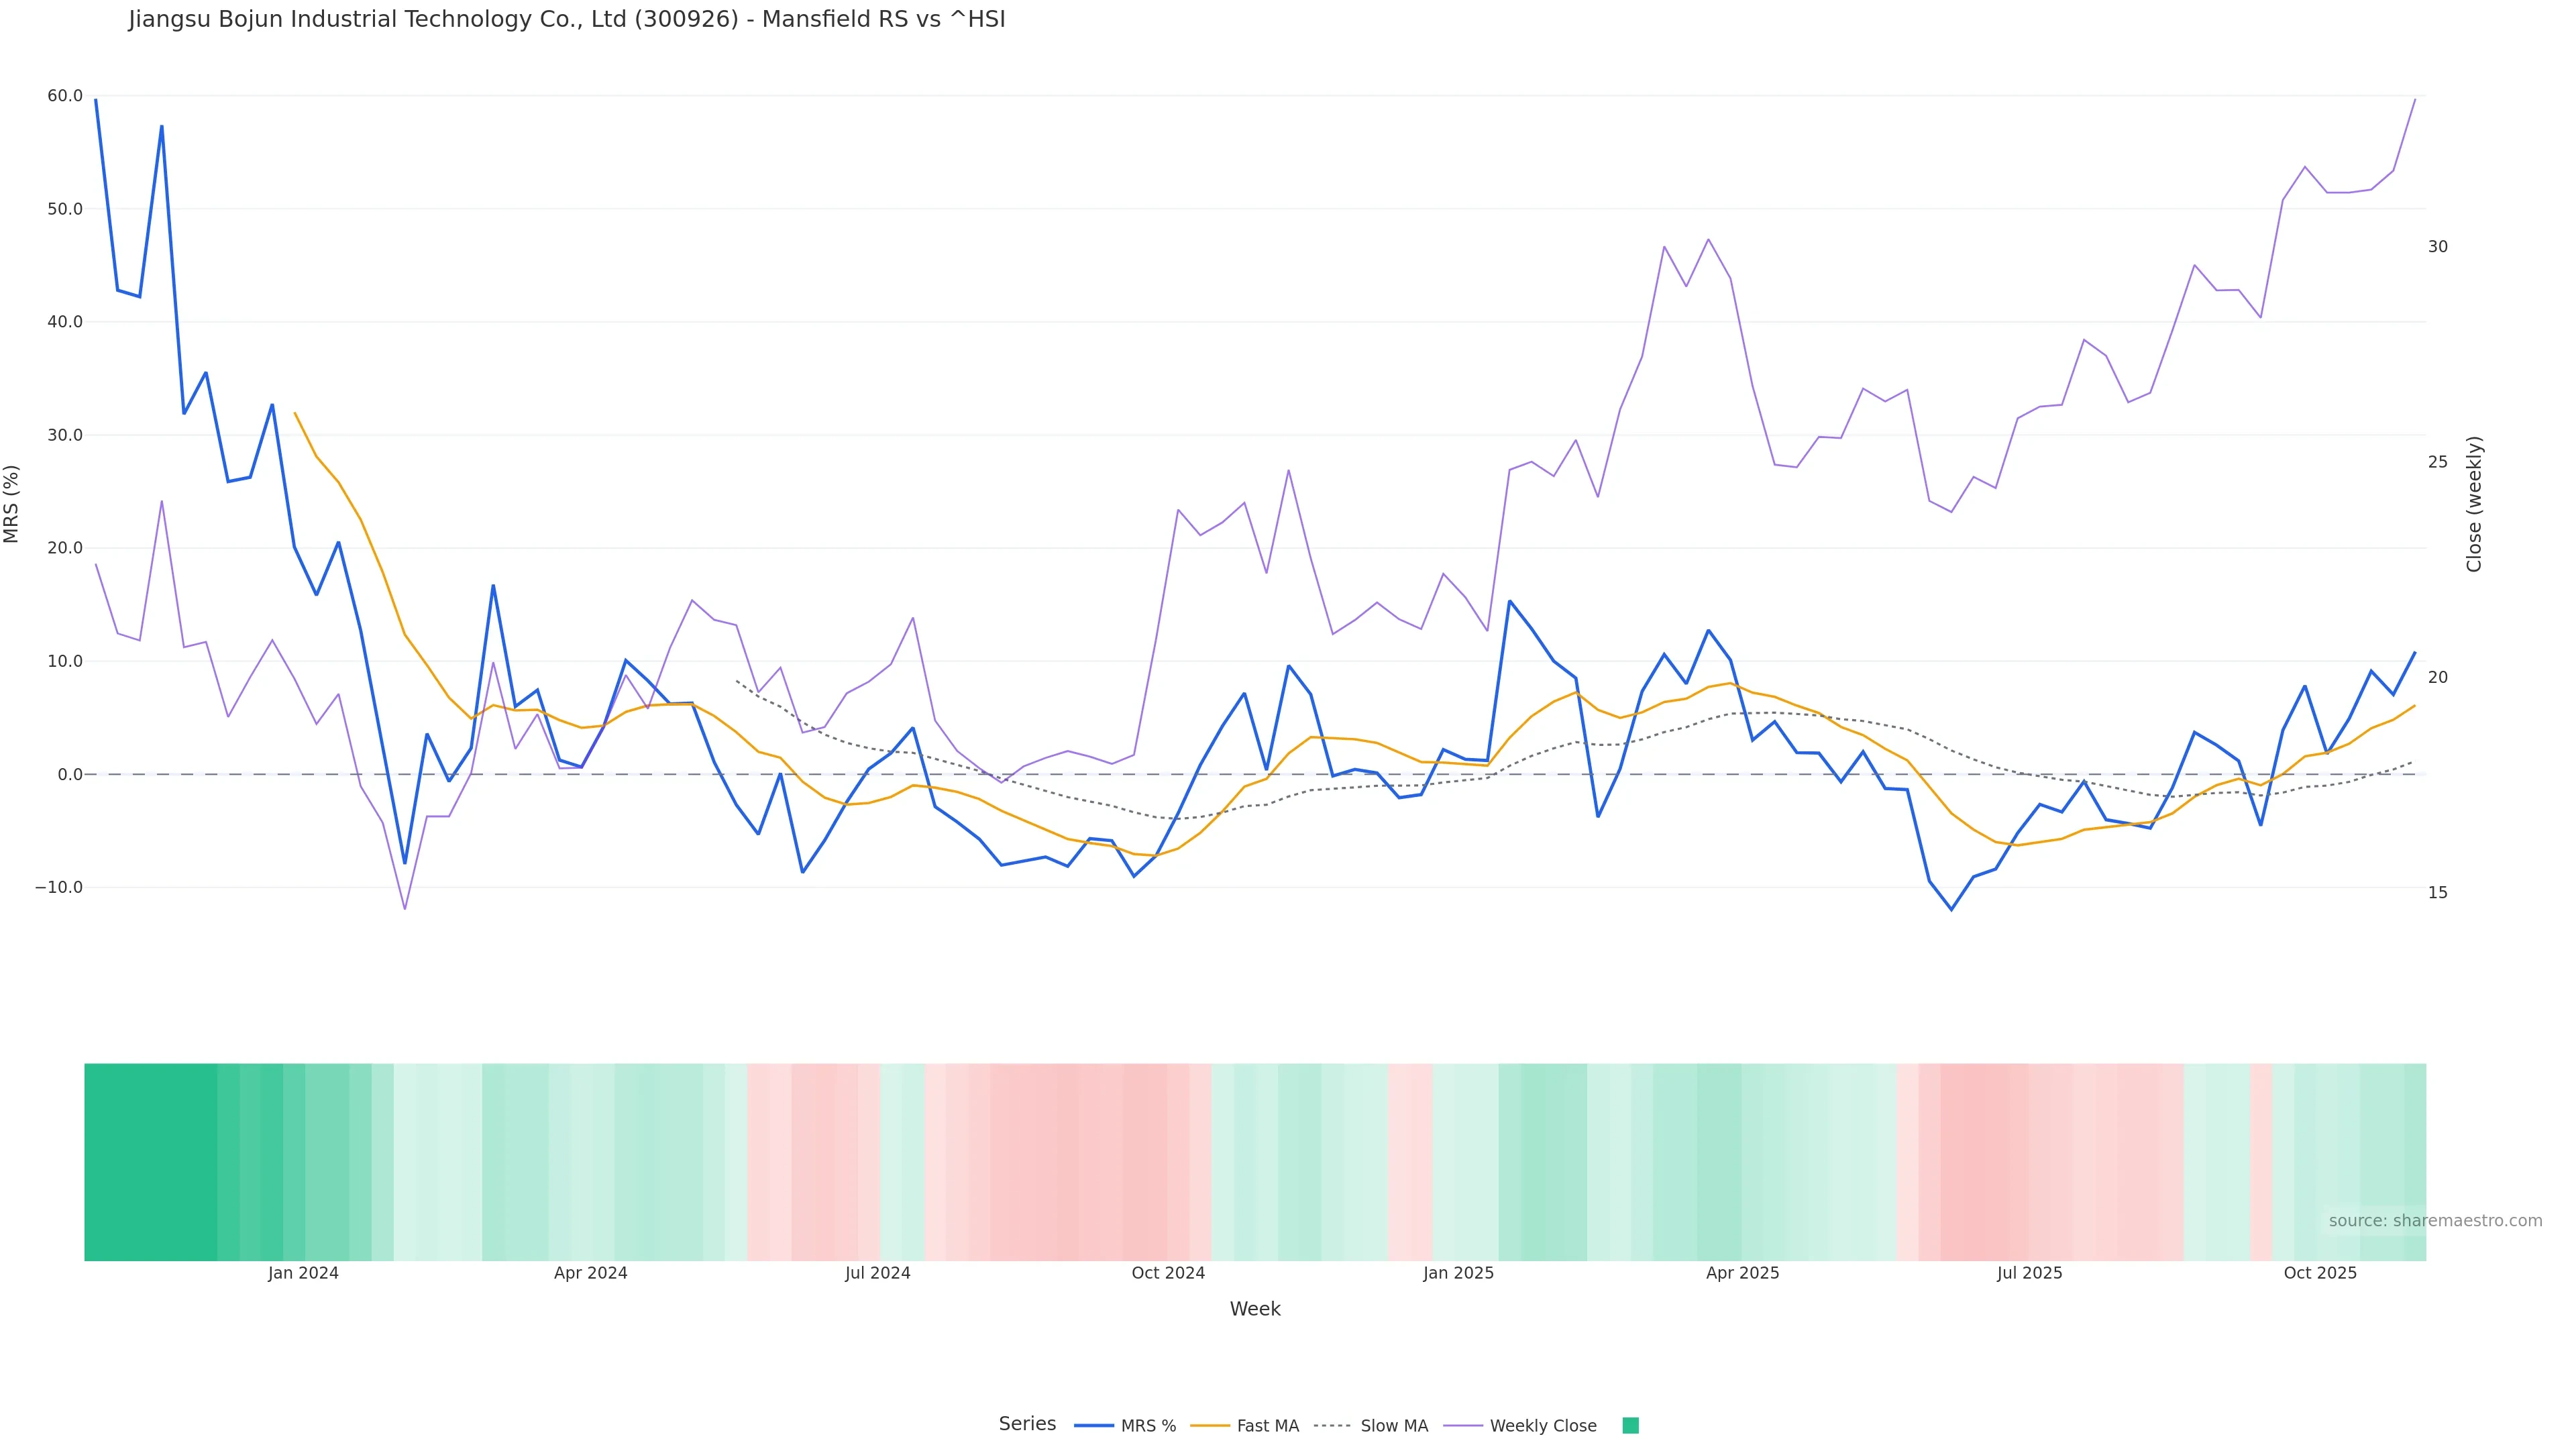Click the blue MRS % line icon

click(1094, 1426)
